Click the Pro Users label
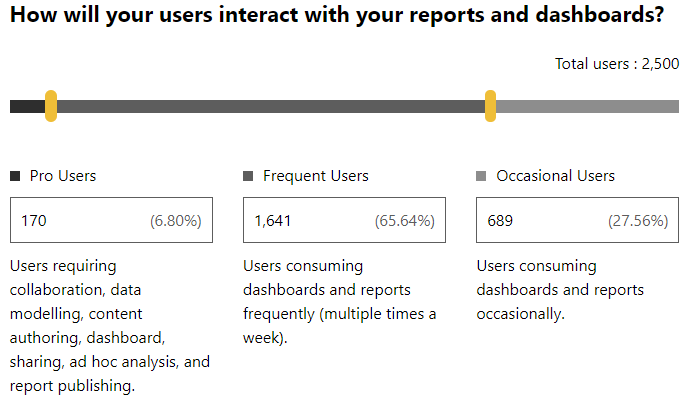Viewport: 683px width, 400px height. point(63,176)
